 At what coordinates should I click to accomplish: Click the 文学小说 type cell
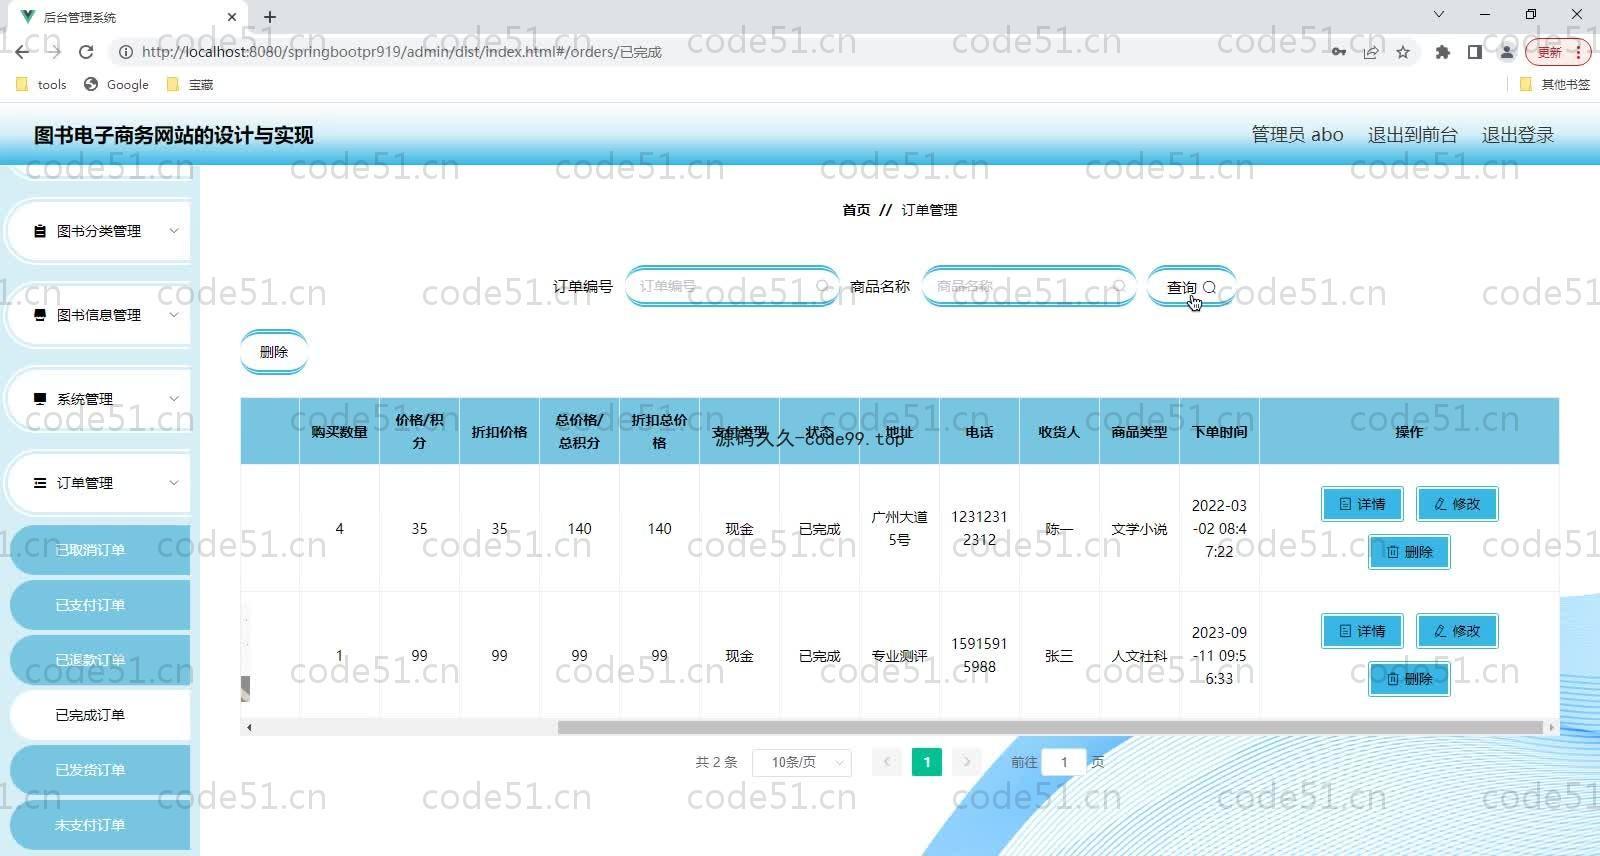(x=1139, y=529)
